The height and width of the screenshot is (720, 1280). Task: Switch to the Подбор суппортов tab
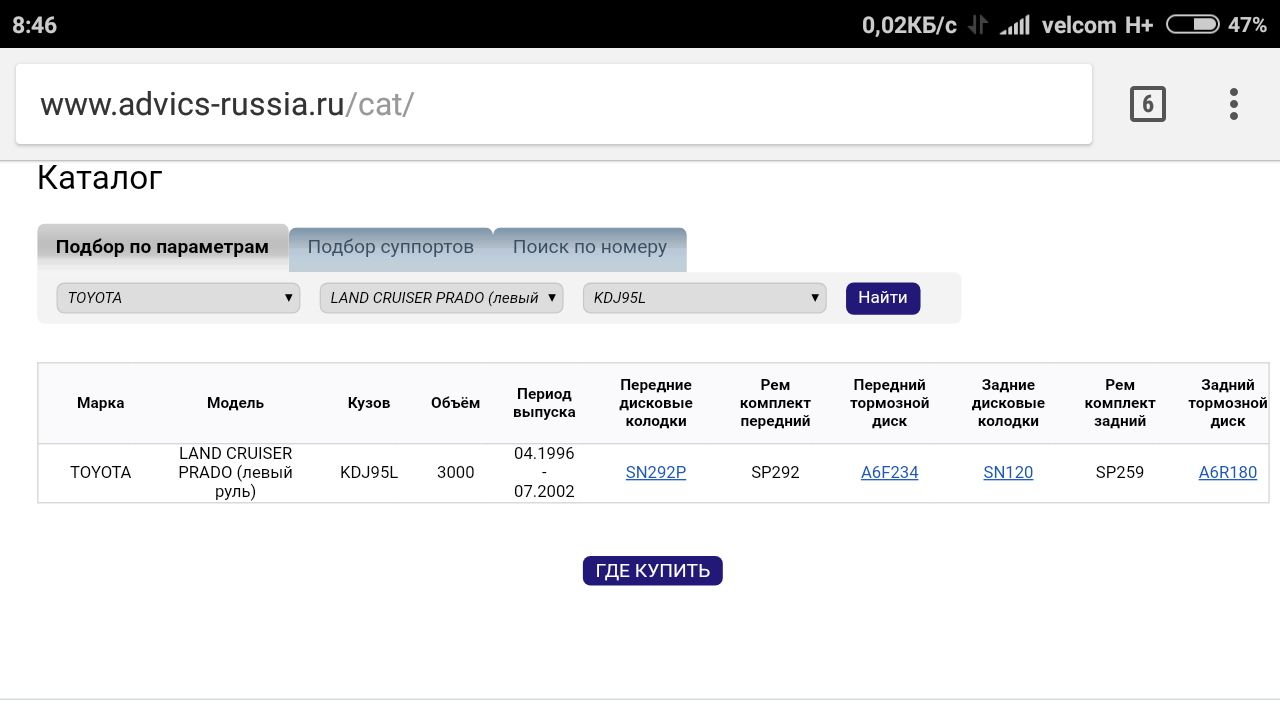[x=390, y=247]
